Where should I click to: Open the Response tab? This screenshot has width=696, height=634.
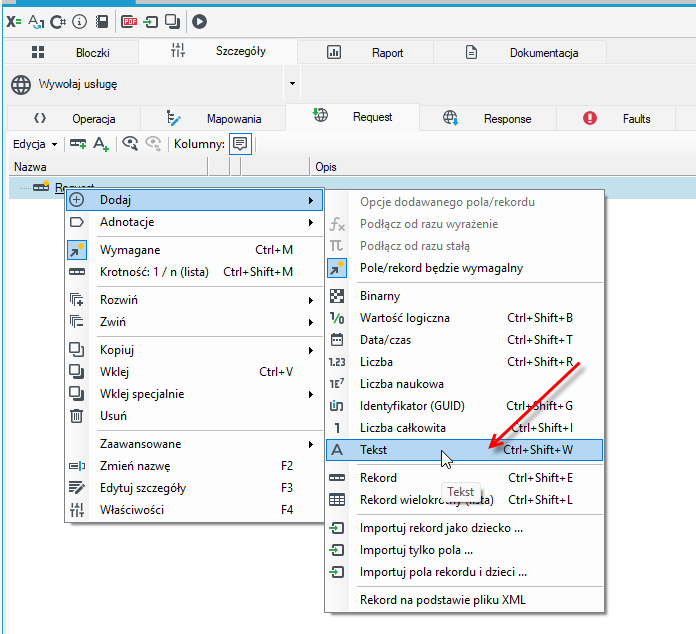coord(487,119)
